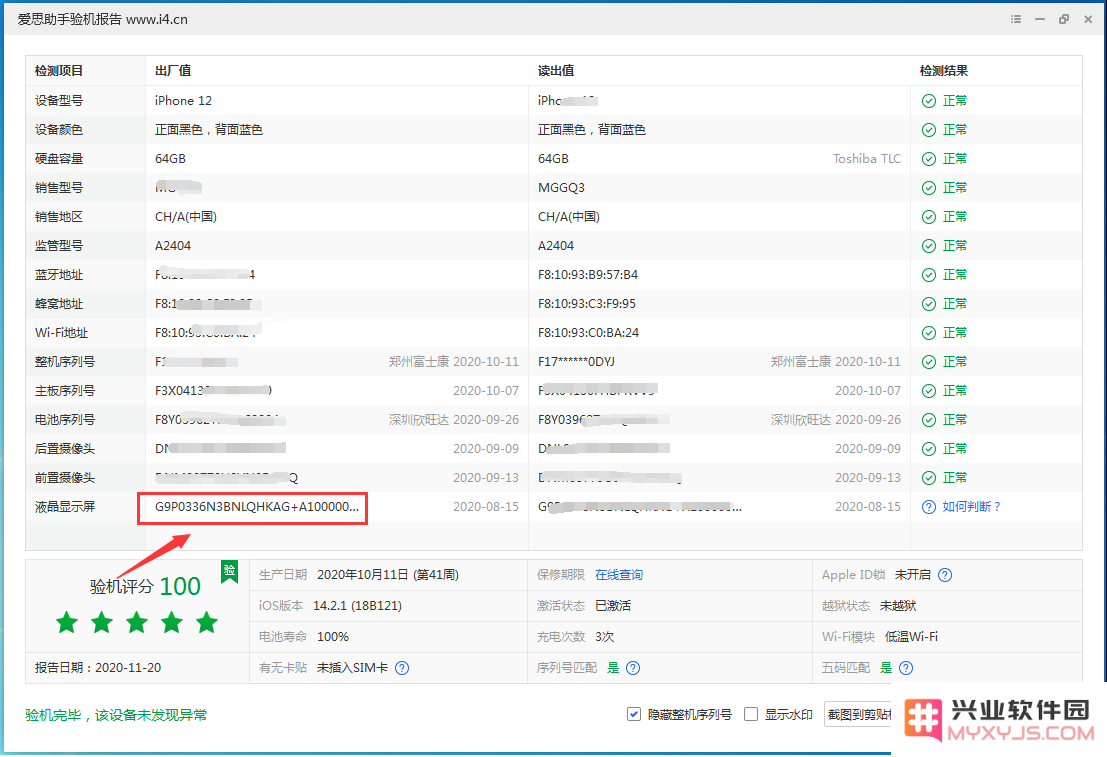Click the 验机评分 100 score
The image size is (1107, 757).
point(145,586)
